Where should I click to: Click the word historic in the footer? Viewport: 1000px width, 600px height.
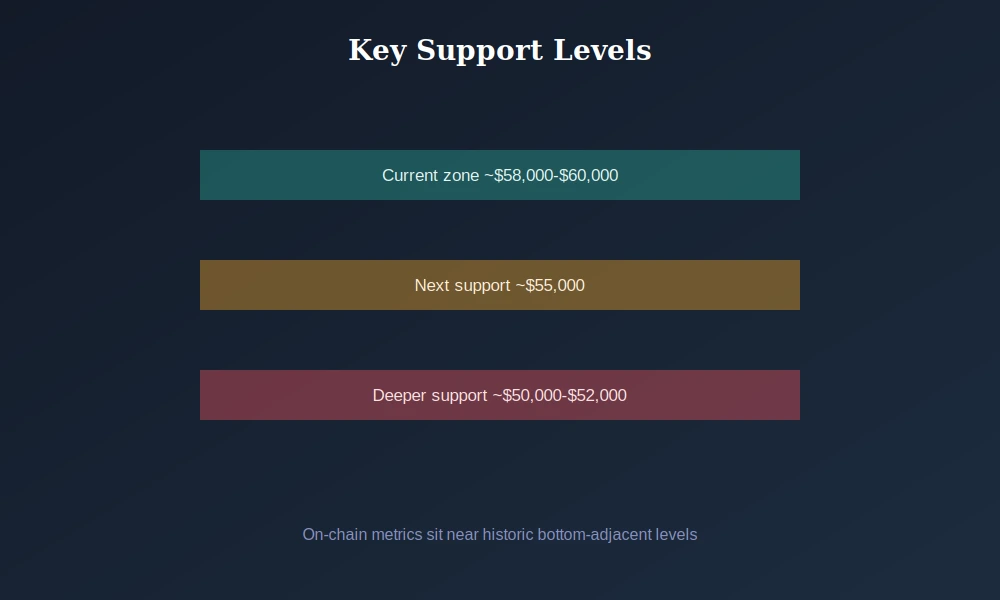coord(508,534)
